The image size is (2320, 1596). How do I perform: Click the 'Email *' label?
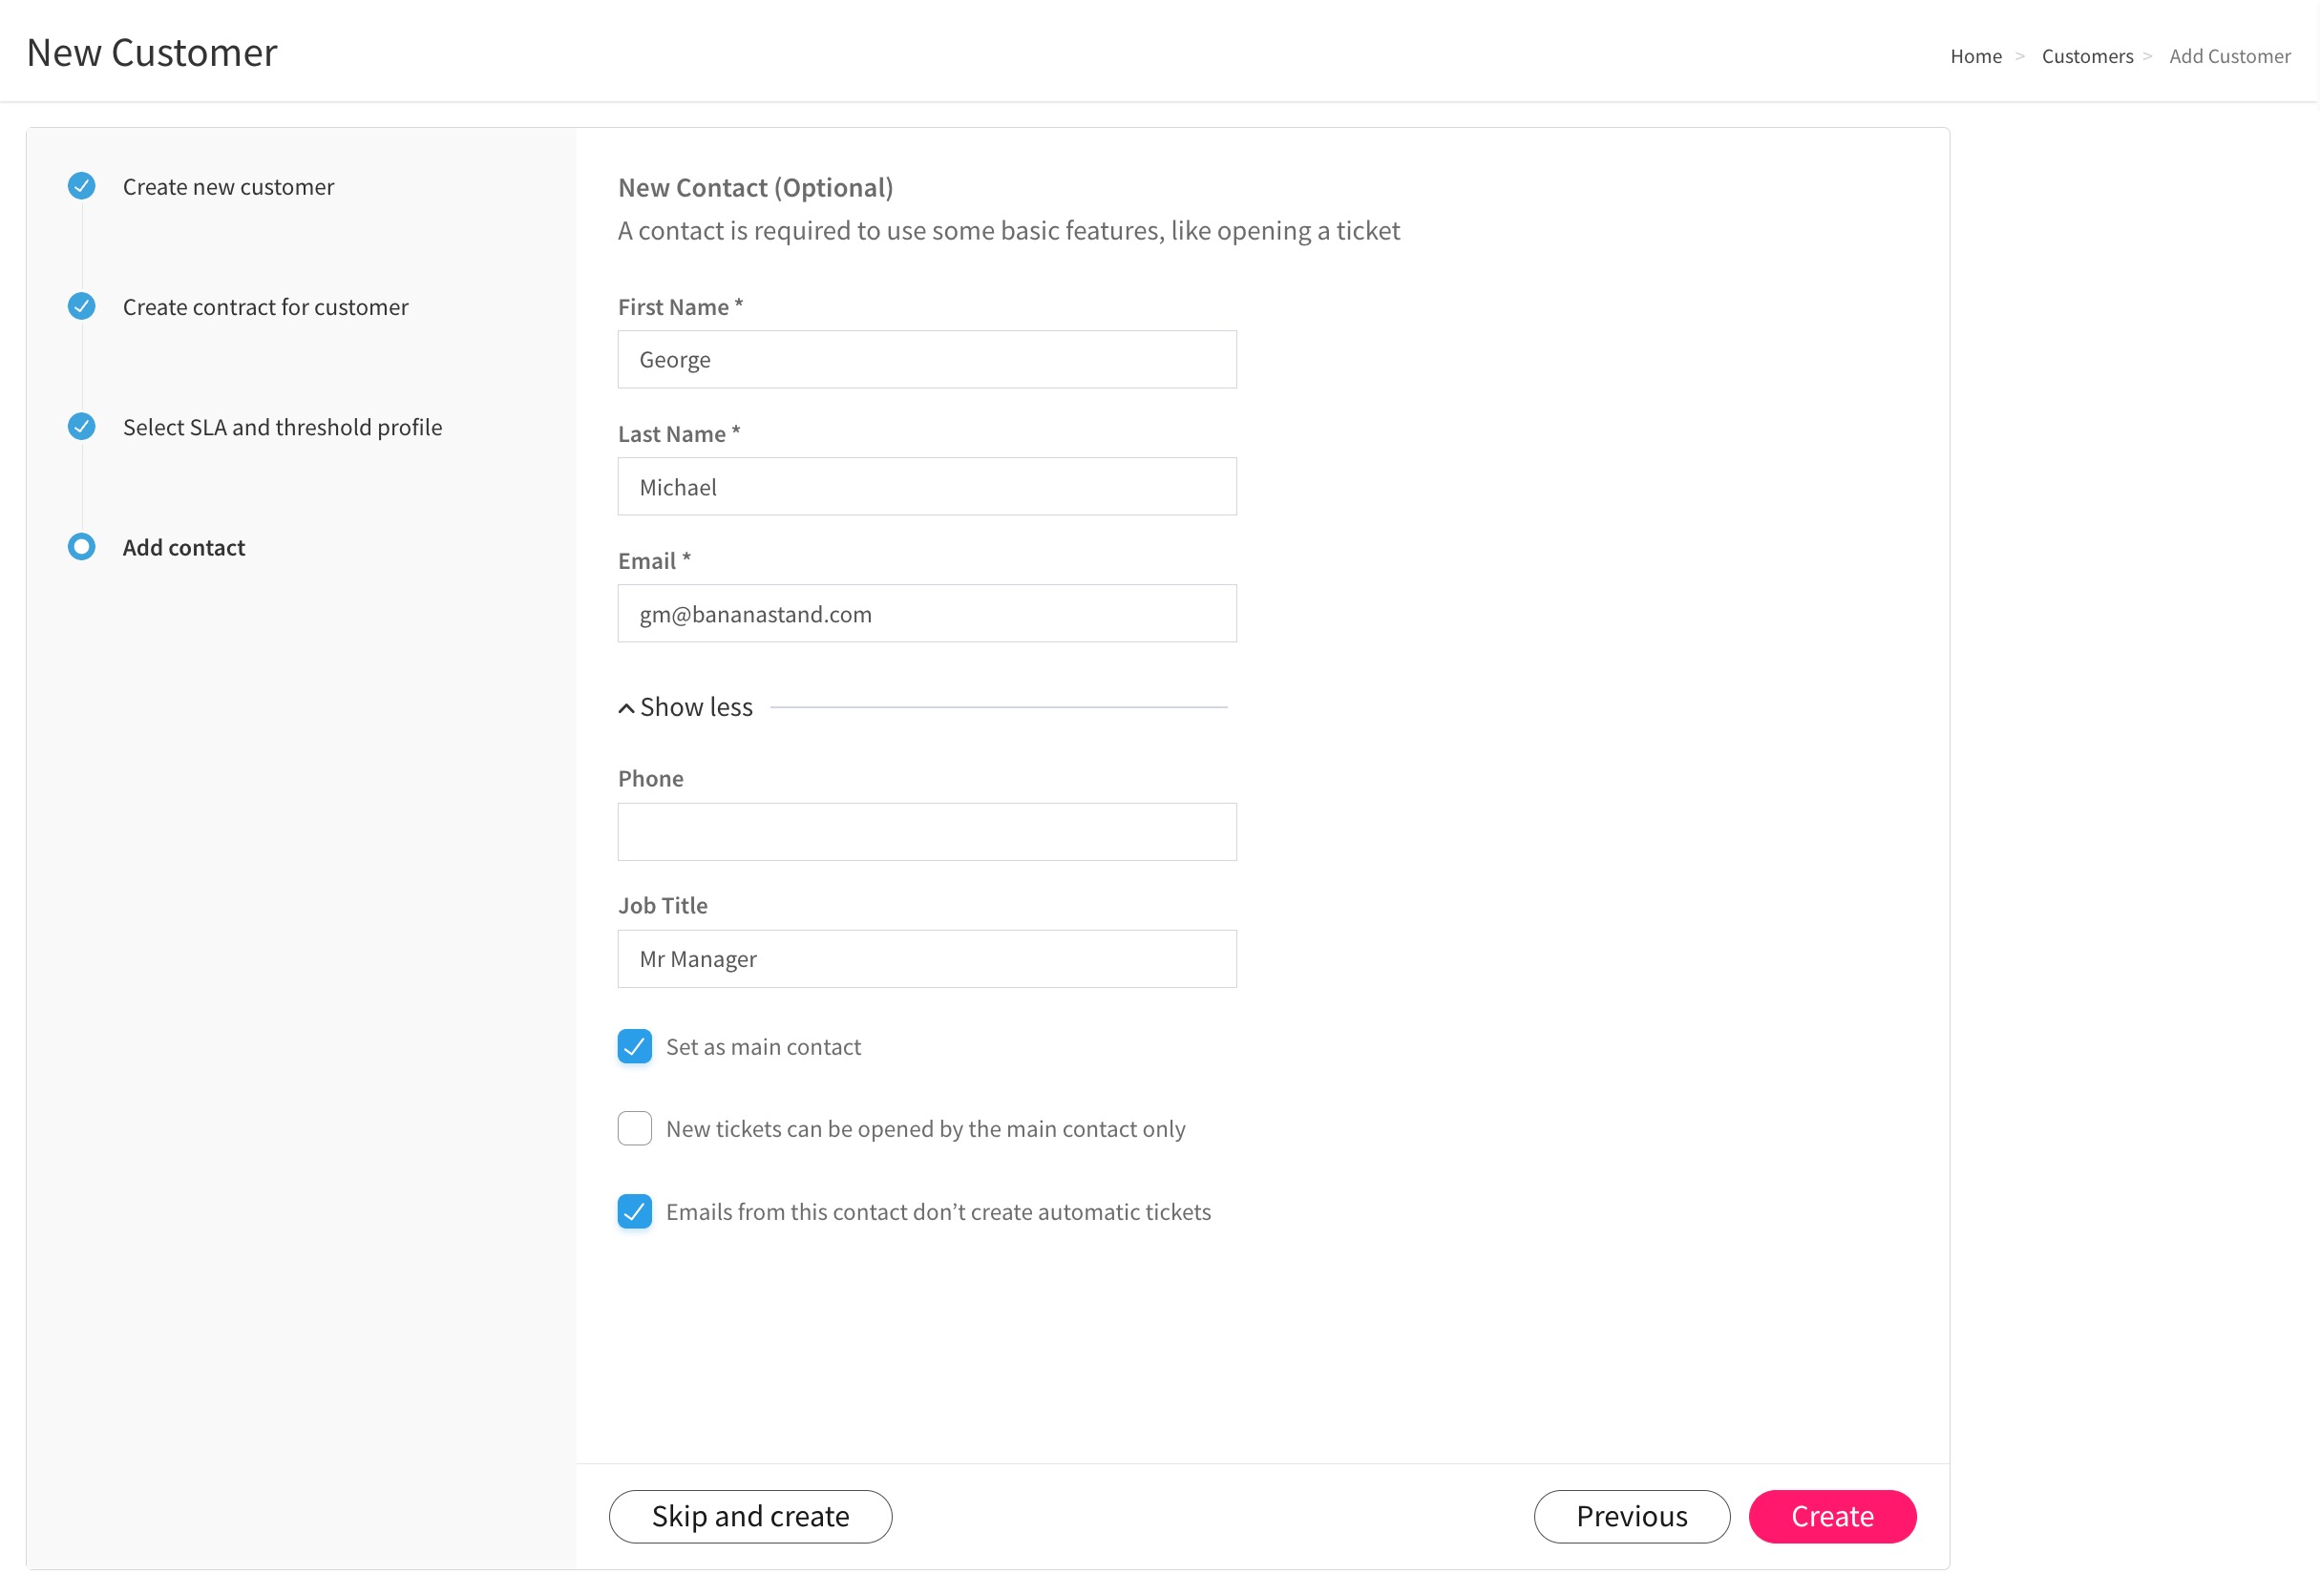click(x=654, y=561)
